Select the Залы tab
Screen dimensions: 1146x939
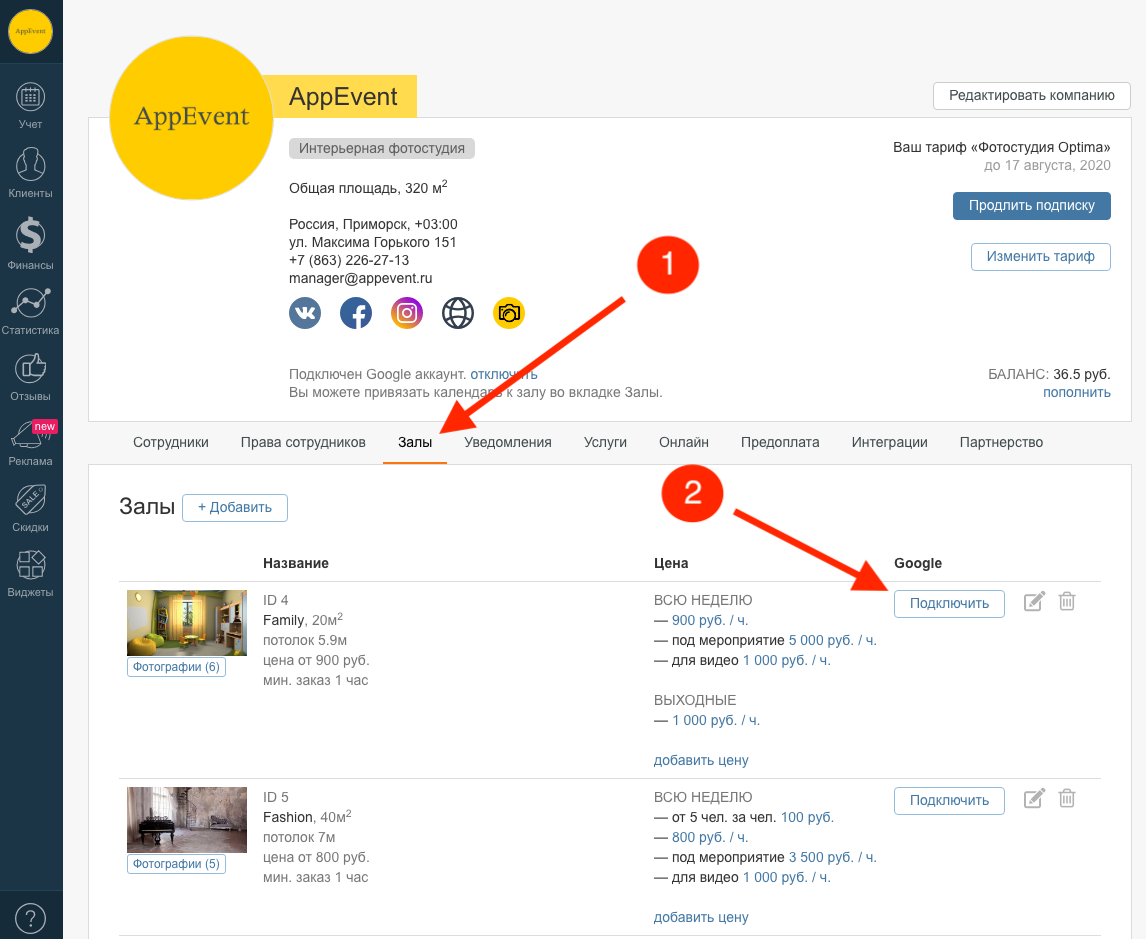[x=414, y=442]
